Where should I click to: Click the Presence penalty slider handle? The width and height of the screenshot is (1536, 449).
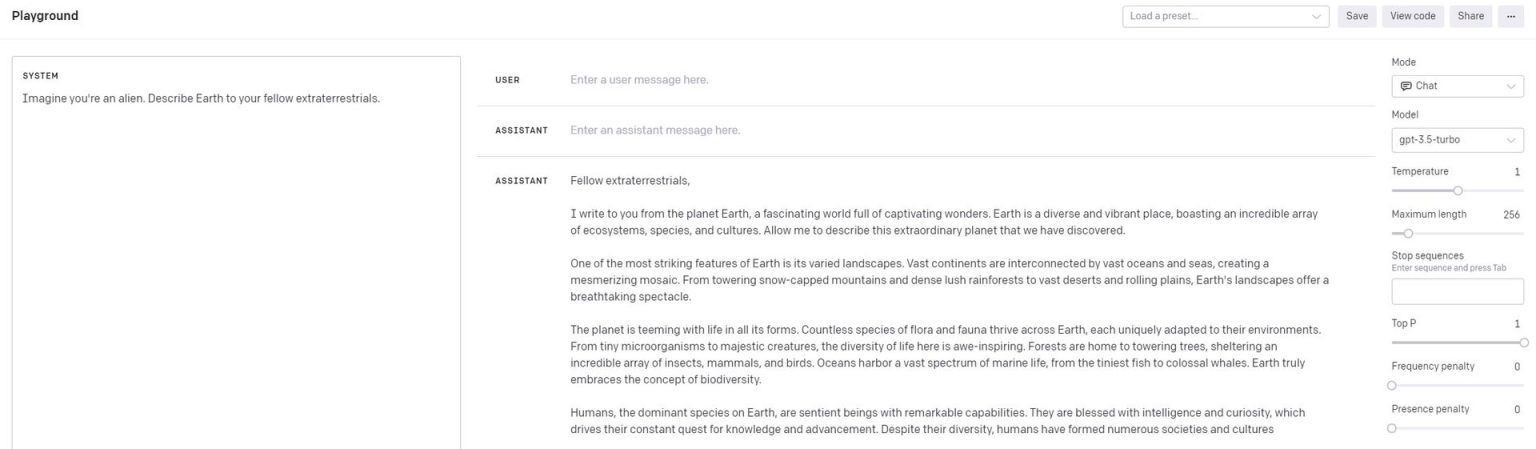1392,428
